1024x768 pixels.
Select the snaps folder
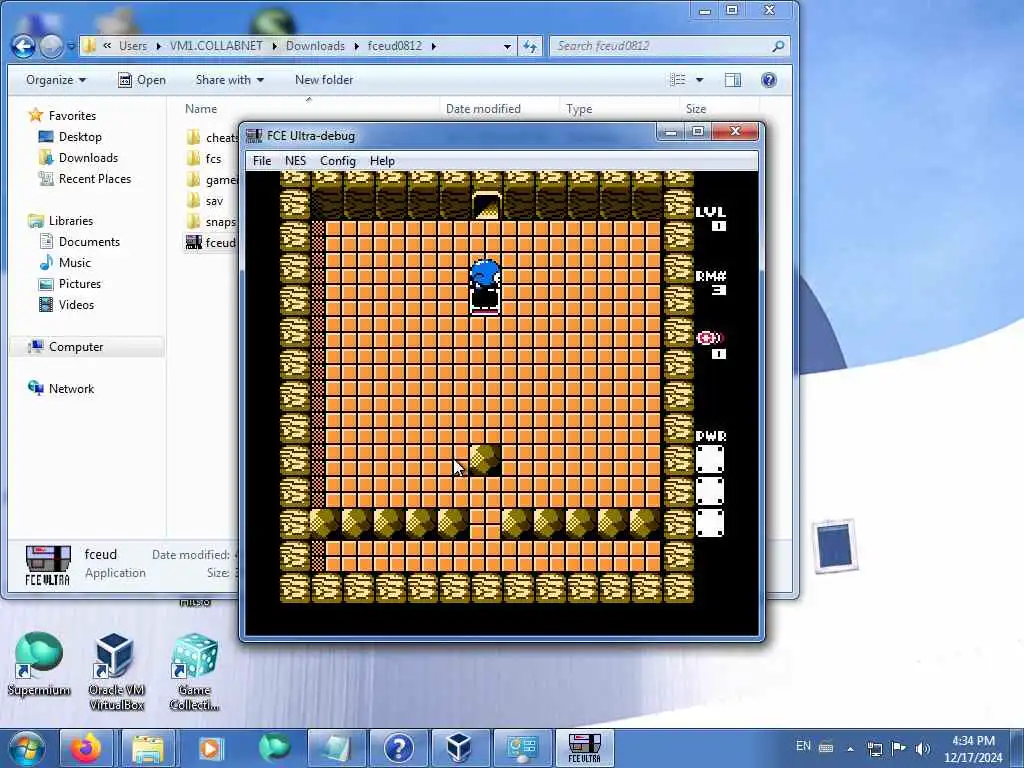click(212, 221)
